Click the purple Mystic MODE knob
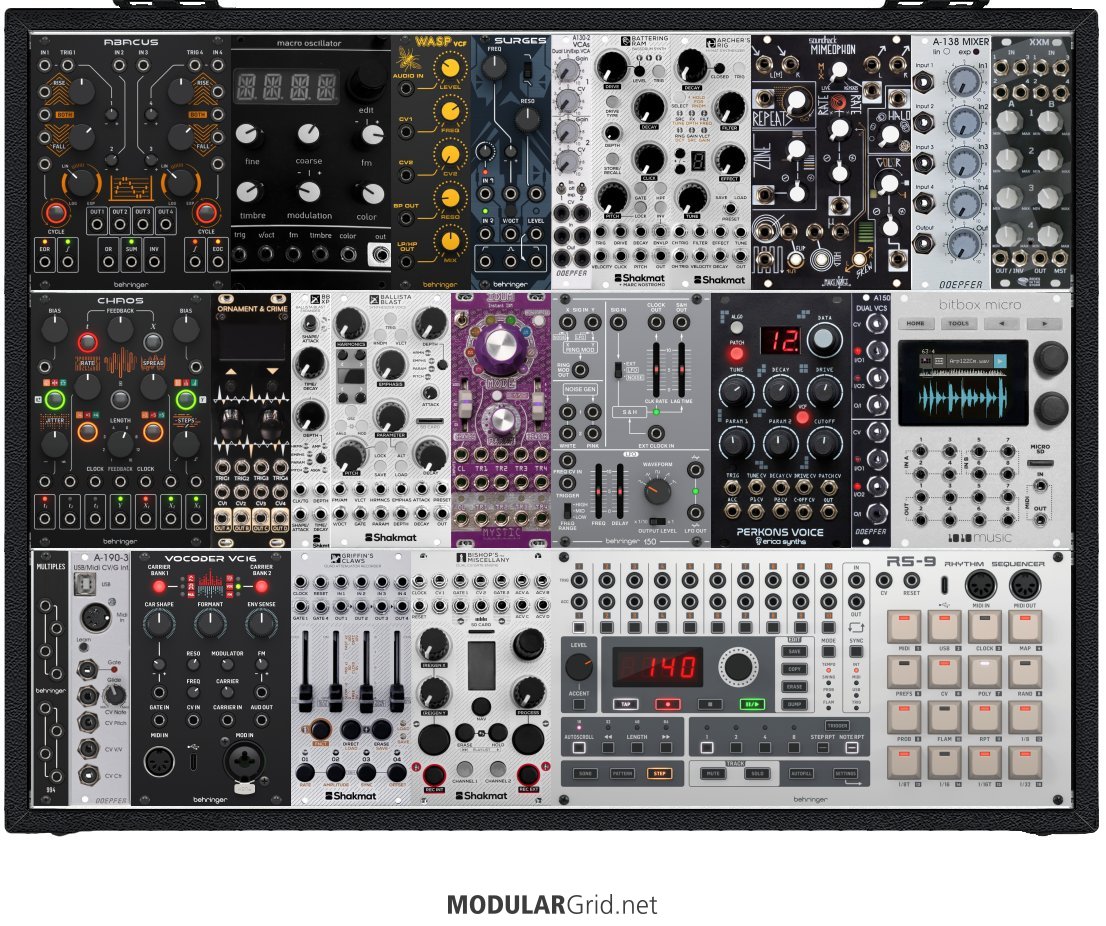The height and width of the screenshot is (926, 1106). [x=501, y=348]
